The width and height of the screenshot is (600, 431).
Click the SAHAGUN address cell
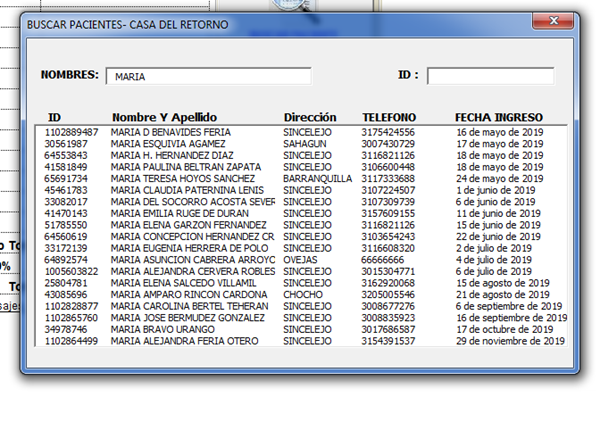pyautogui.click(x=305, y=144)
